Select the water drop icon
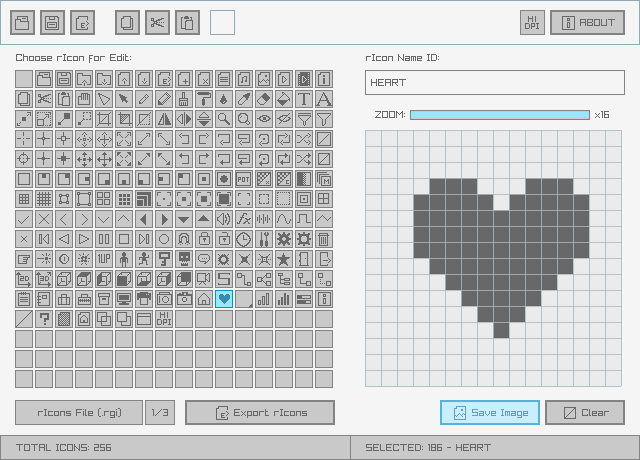Screen dimensions: 640x460 pyautogui.click(x=224, y=99)
